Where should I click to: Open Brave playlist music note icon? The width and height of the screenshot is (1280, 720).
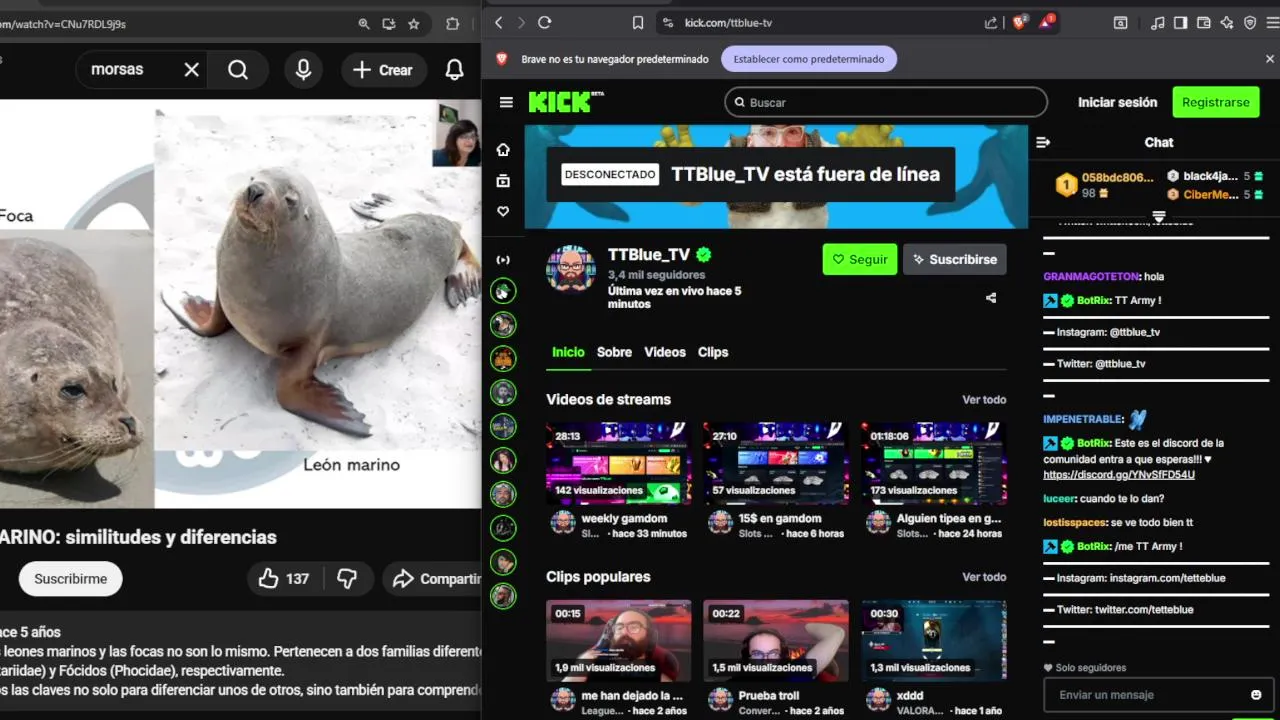[1158, 23]
